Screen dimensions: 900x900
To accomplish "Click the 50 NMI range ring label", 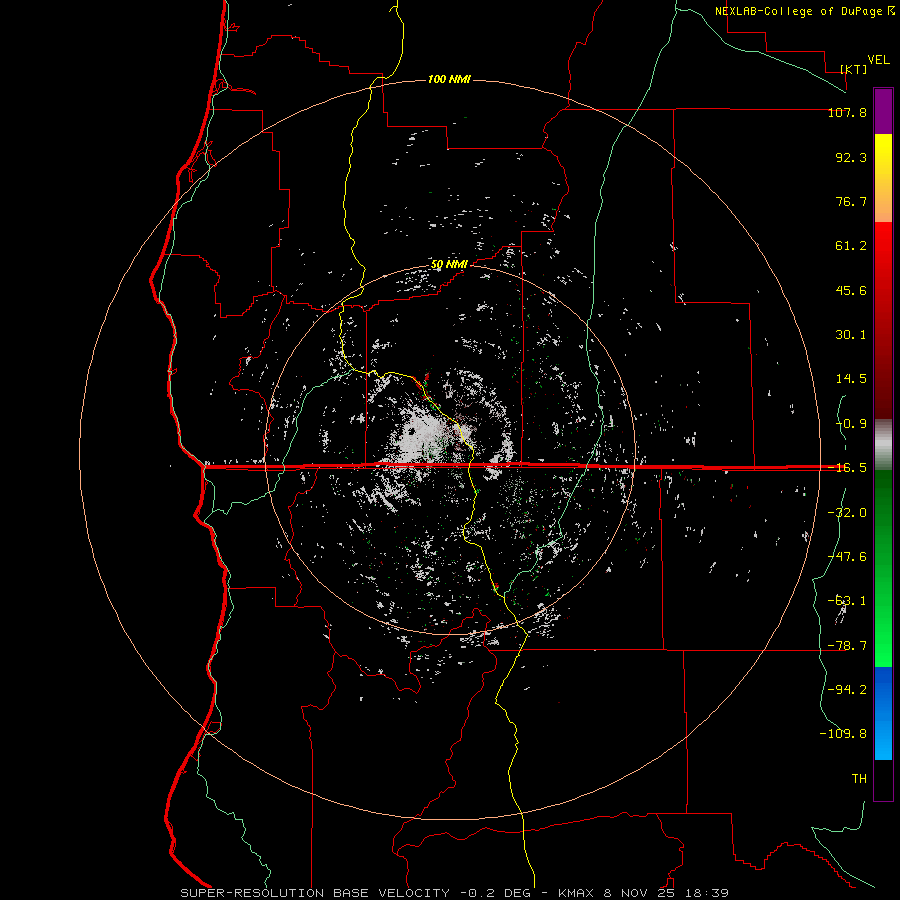I will click(449, 264).
